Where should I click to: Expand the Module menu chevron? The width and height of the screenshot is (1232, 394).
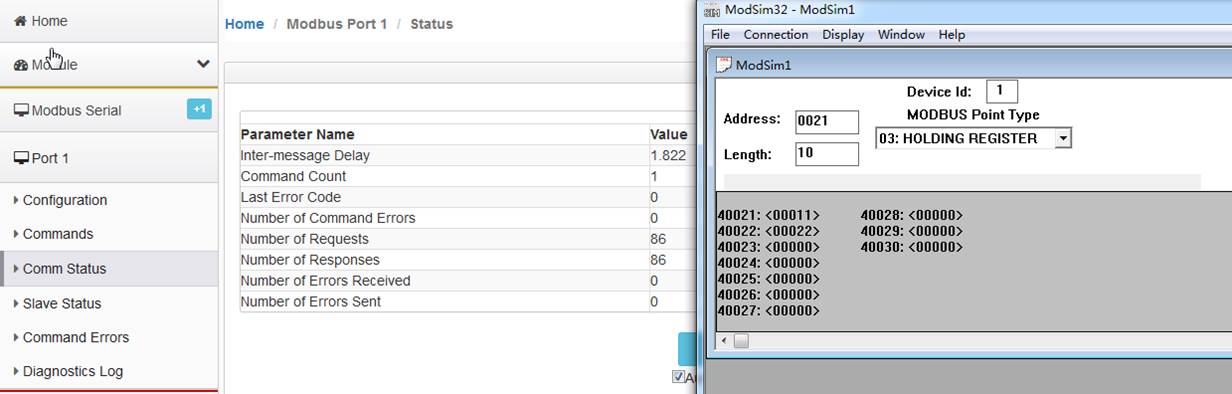pos(203,64)
